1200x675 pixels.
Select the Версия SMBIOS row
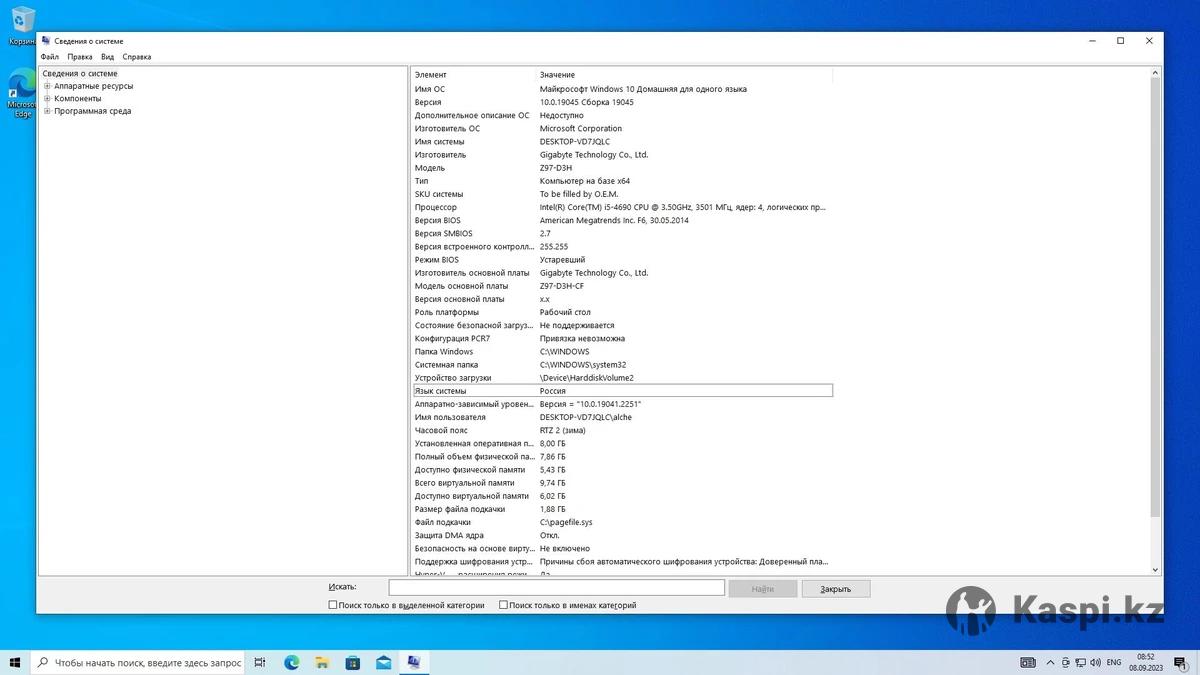622,233
